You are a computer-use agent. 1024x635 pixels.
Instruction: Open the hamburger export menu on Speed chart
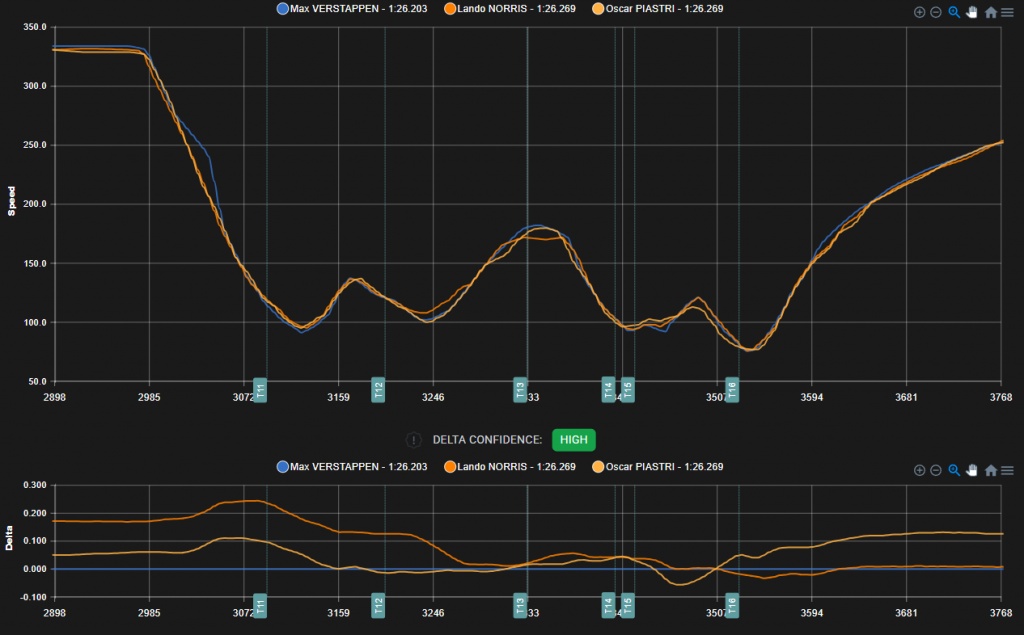(1007, 12)
